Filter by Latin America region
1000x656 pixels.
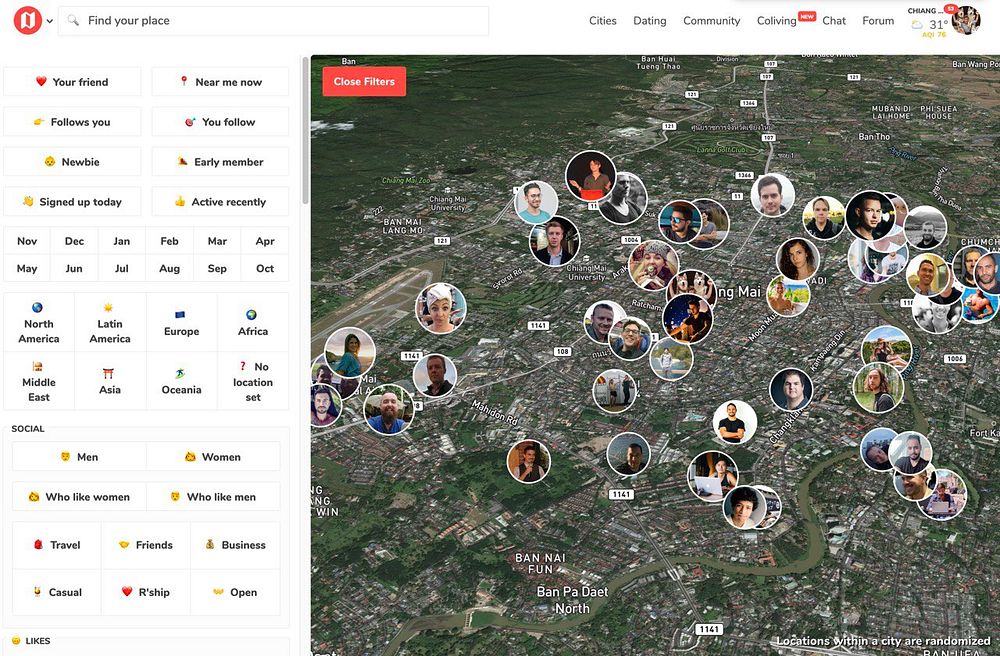click(110, 323)
